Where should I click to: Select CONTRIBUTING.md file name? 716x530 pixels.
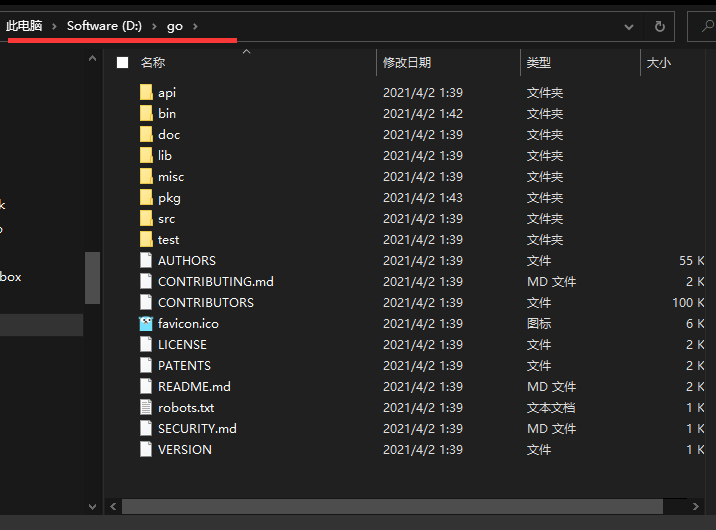click(x=216, y=281)
